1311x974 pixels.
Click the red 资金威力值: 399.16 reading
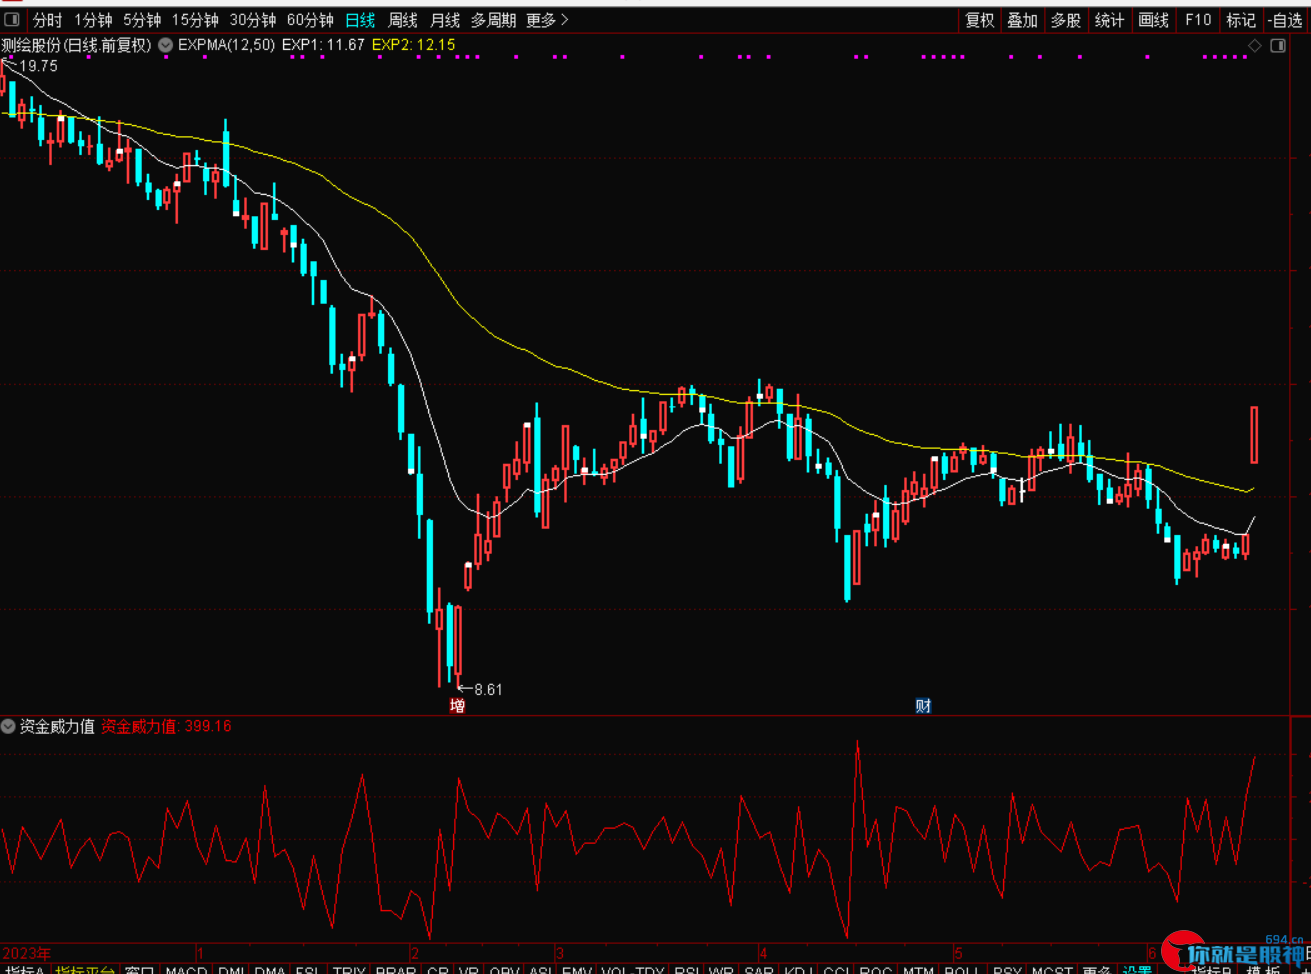click(166, 726)
